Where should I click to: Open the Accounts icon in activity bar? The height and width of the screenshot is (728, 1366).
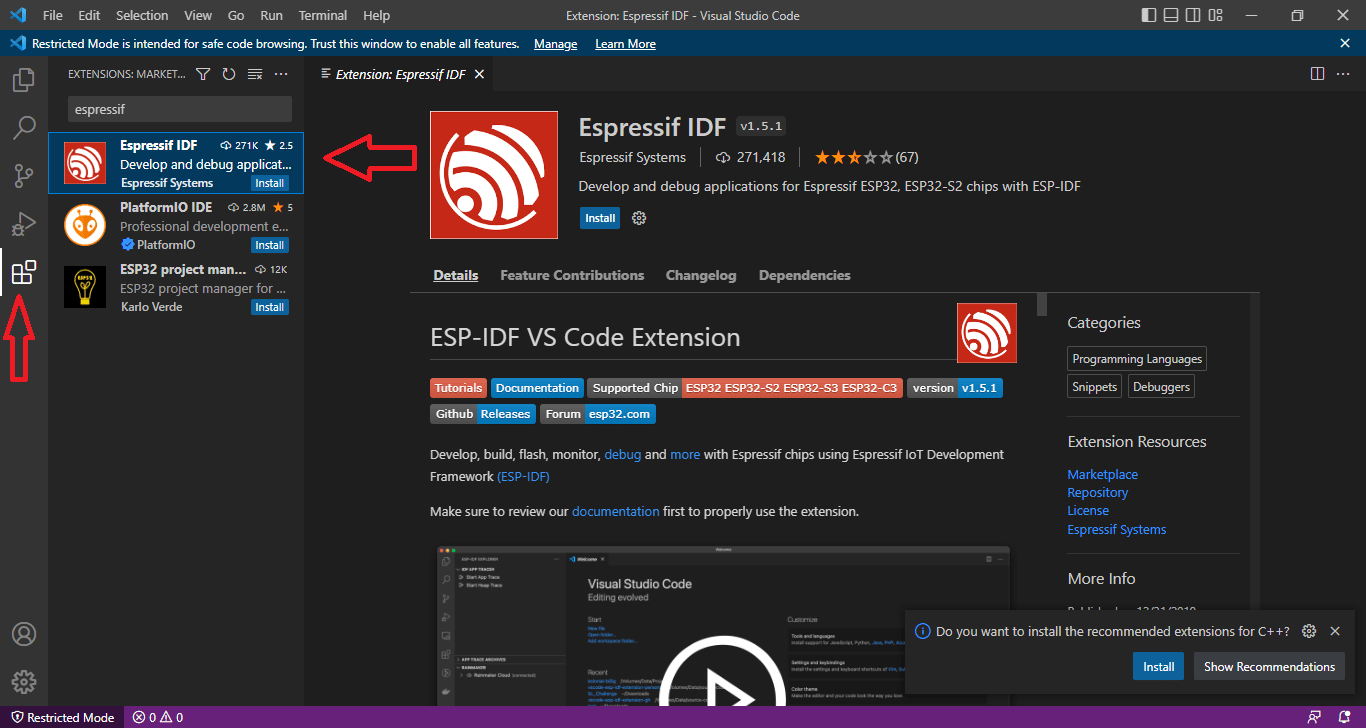pyautogui.click(x=24, y=634)
